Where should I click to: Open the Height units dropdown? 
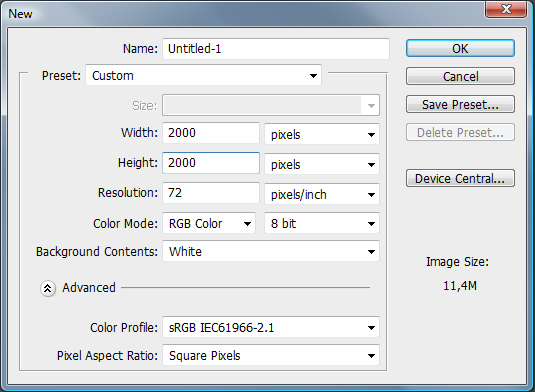tap(322, 164)
